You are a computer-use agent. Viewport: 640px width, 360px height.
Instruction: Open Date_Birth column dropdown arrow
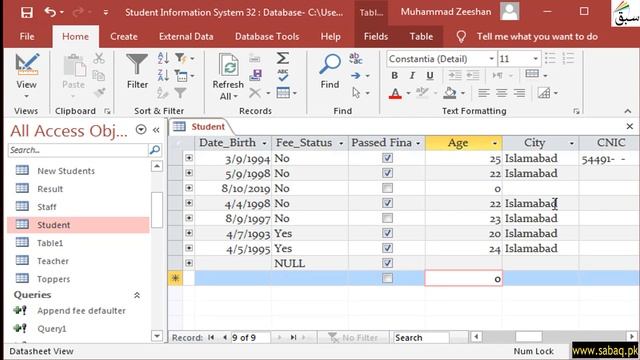264,143
